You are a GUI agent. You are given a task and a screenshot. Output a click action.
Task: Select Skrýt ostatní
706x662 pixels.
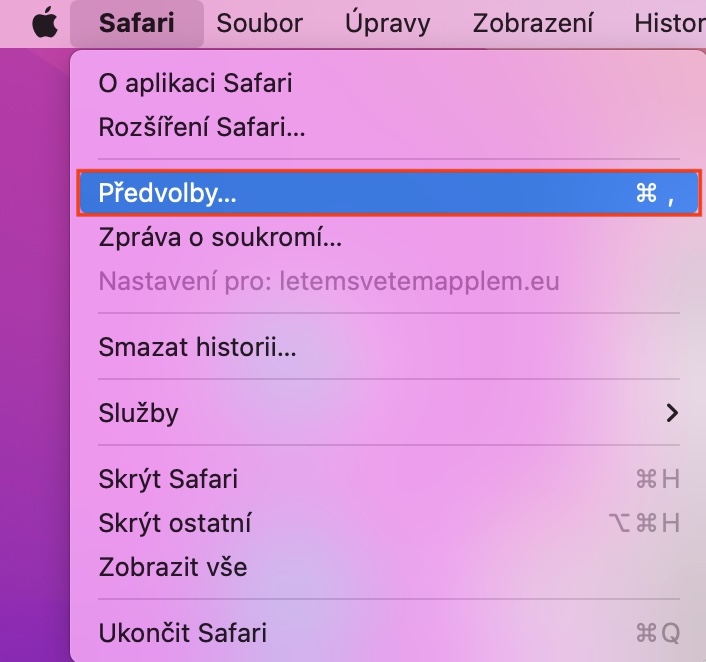click(175, 523)
